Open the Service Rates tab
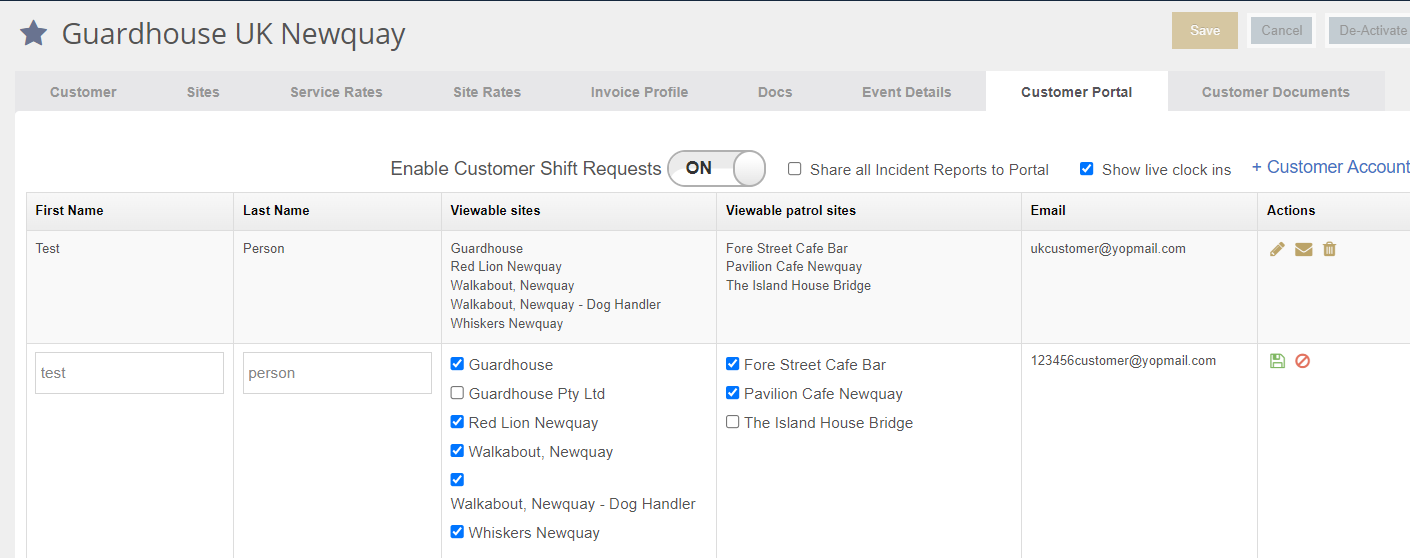Image resolution: width=1410 pixels, height=558 pixels. (336, 92)
